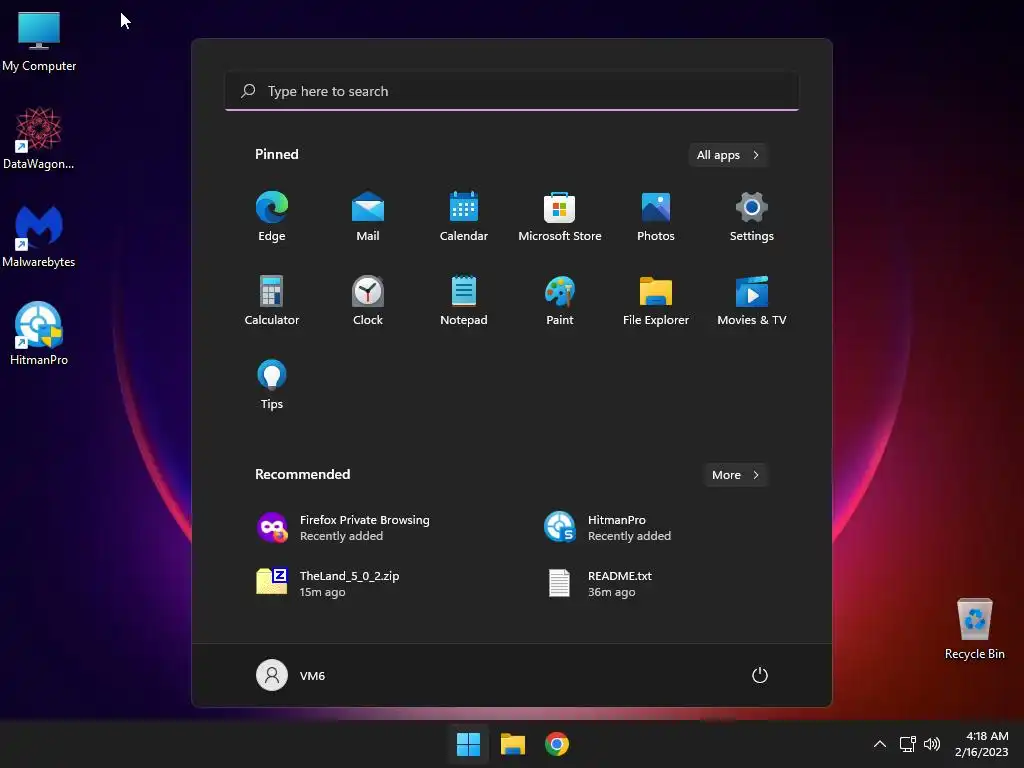Open File Explorer from pinned apps

[656, 300]
